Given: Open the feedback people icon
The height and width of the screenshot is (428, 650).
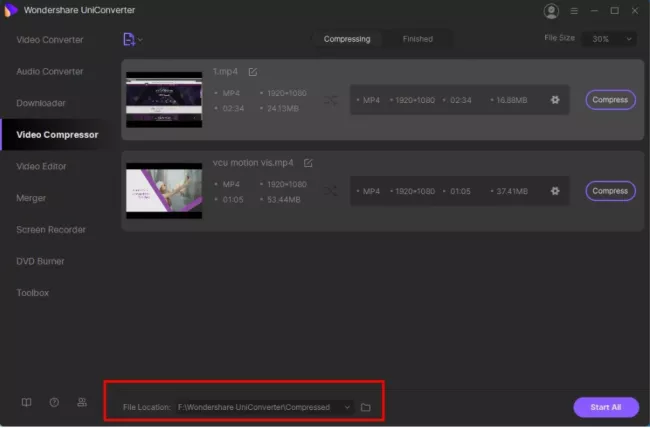Looking at the screenshot, I should pyautogui.click(x=82, y=402).
